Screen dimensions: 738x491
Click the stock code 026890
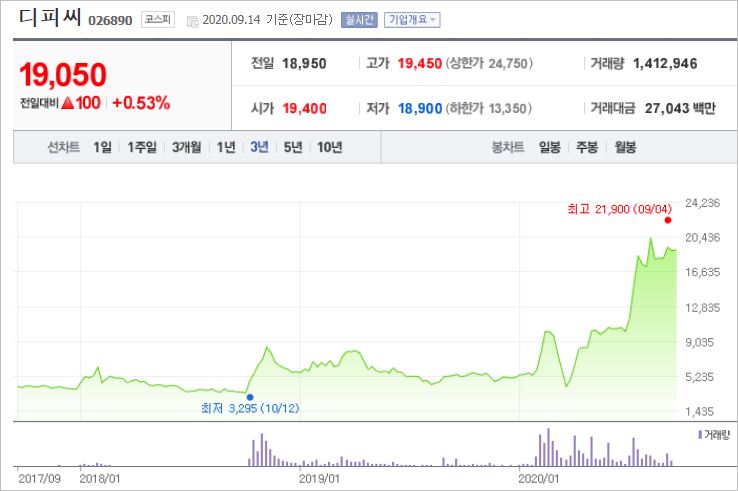110,21
